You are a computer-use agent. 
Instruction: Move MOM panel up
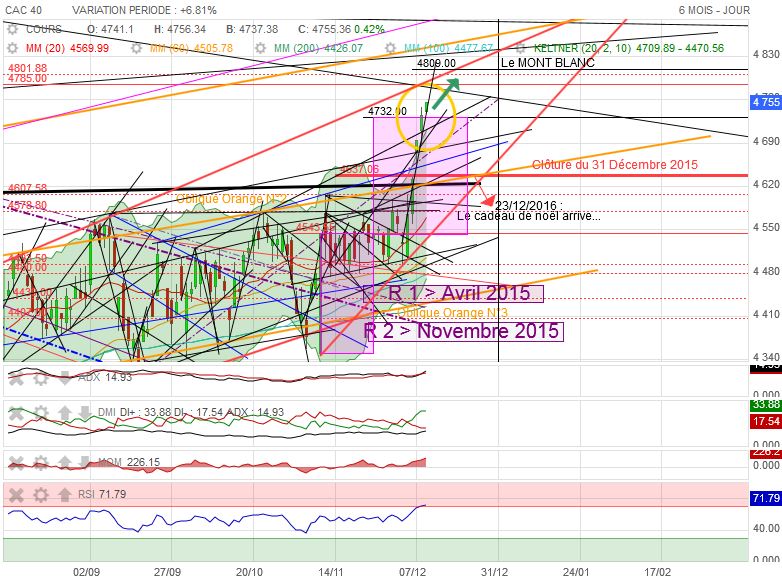(x=64, y=462)
